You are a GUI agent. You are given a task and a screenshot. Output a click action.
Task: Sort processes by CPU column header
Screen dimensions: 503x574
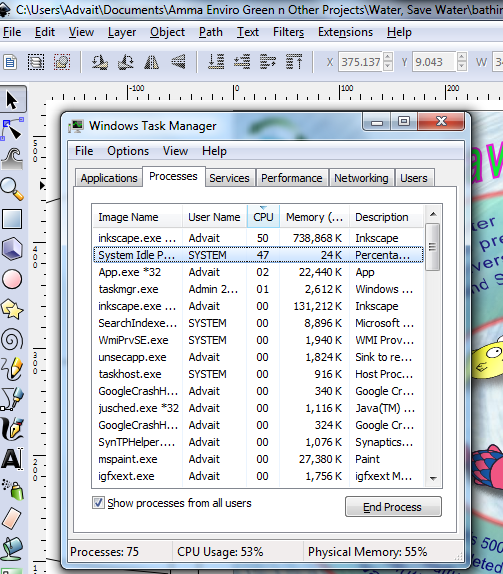(x=263, y=217)
